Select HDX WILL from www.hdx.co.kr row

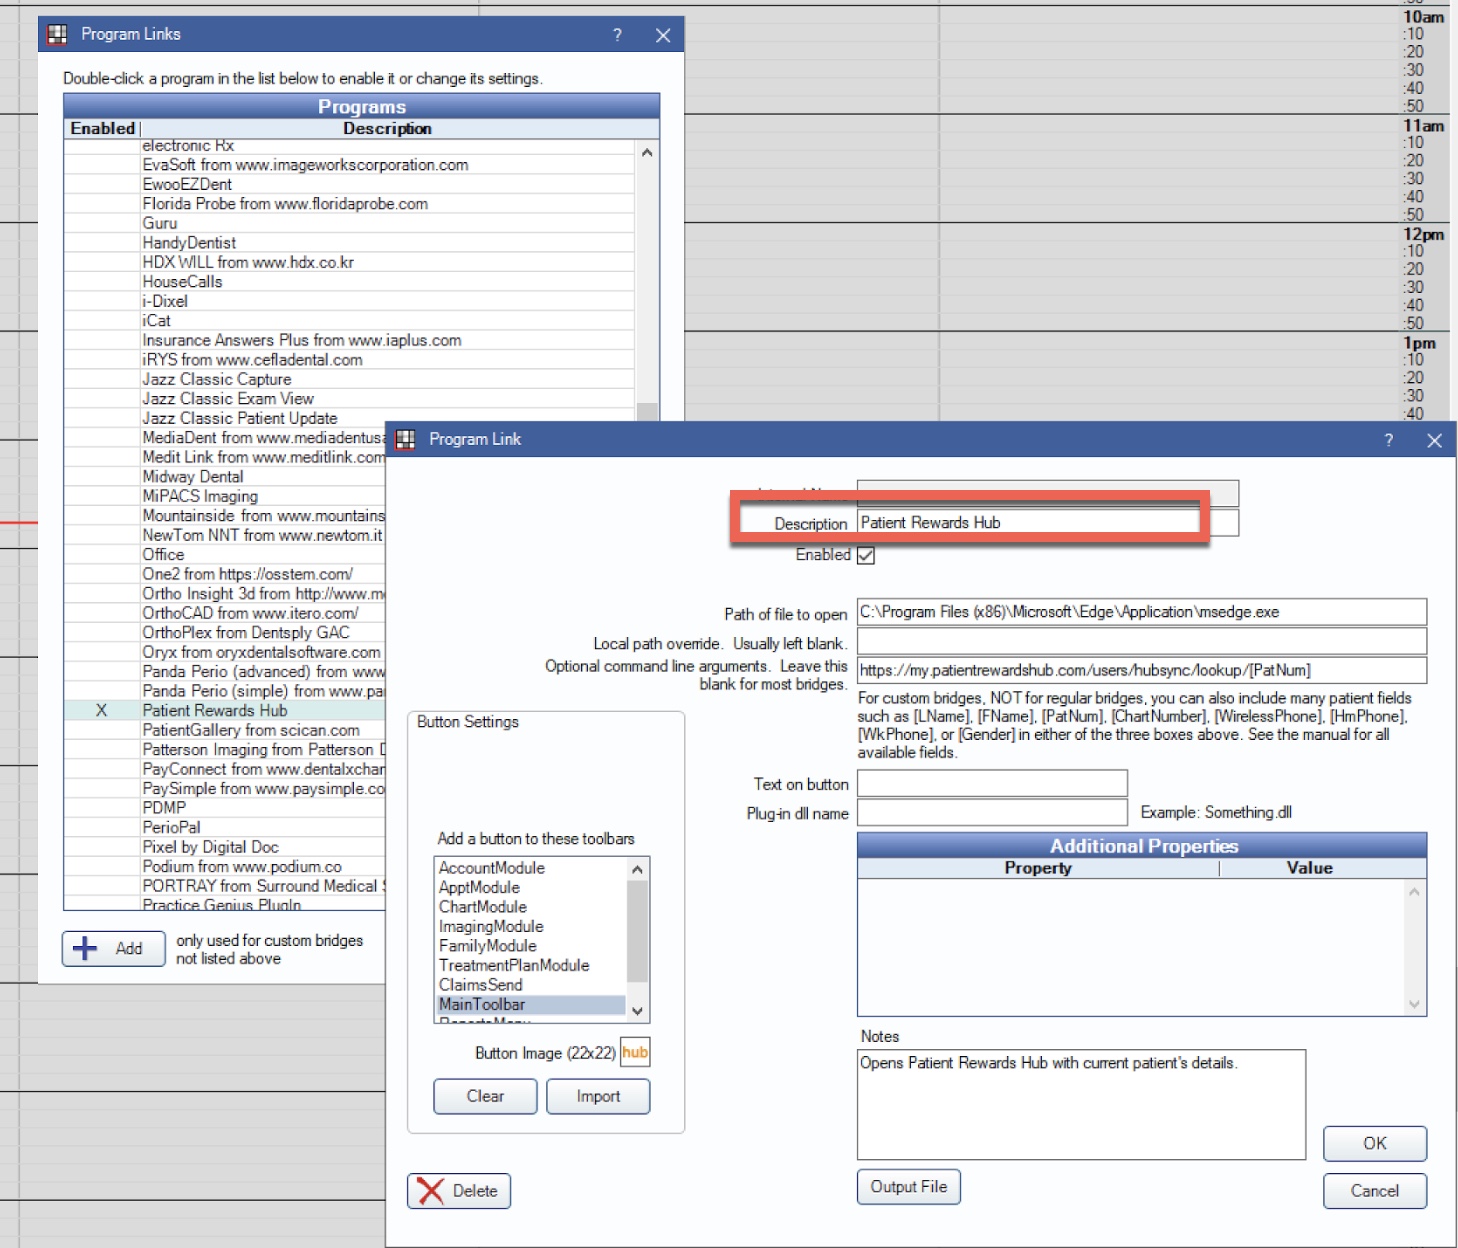point(349,262)
